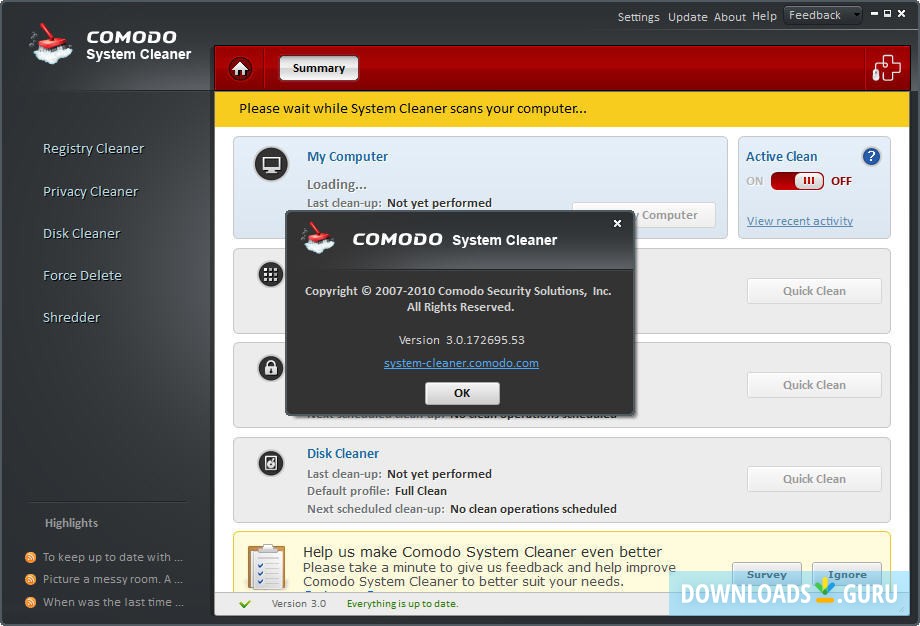Confirm the About dialog with OK
The width and height of the screenshot is (920, 626).
click(x=462, y=393)
